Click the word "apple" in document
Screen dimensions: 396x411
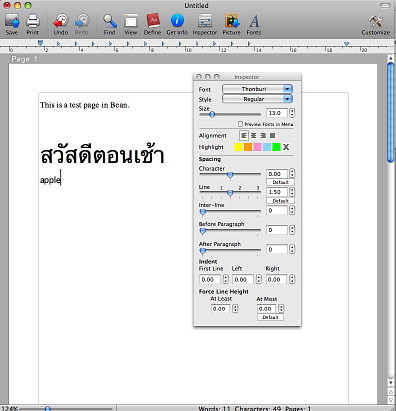50,180
